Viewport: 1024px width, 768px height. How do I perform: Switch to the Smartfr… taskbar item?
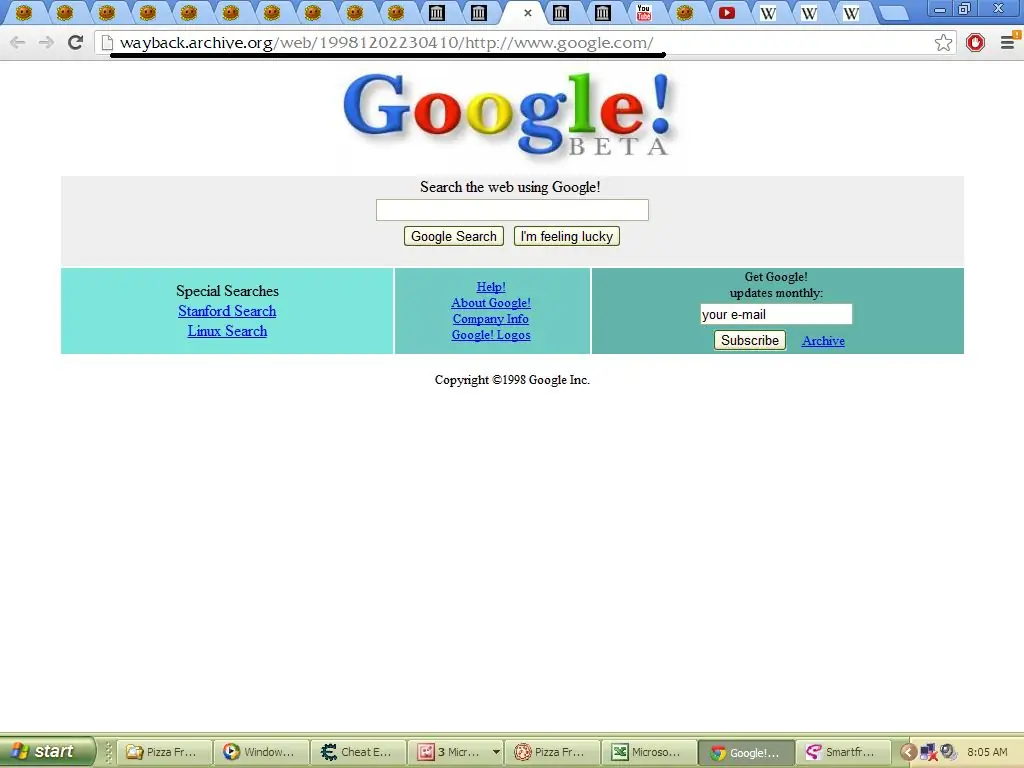coord(843,752)
